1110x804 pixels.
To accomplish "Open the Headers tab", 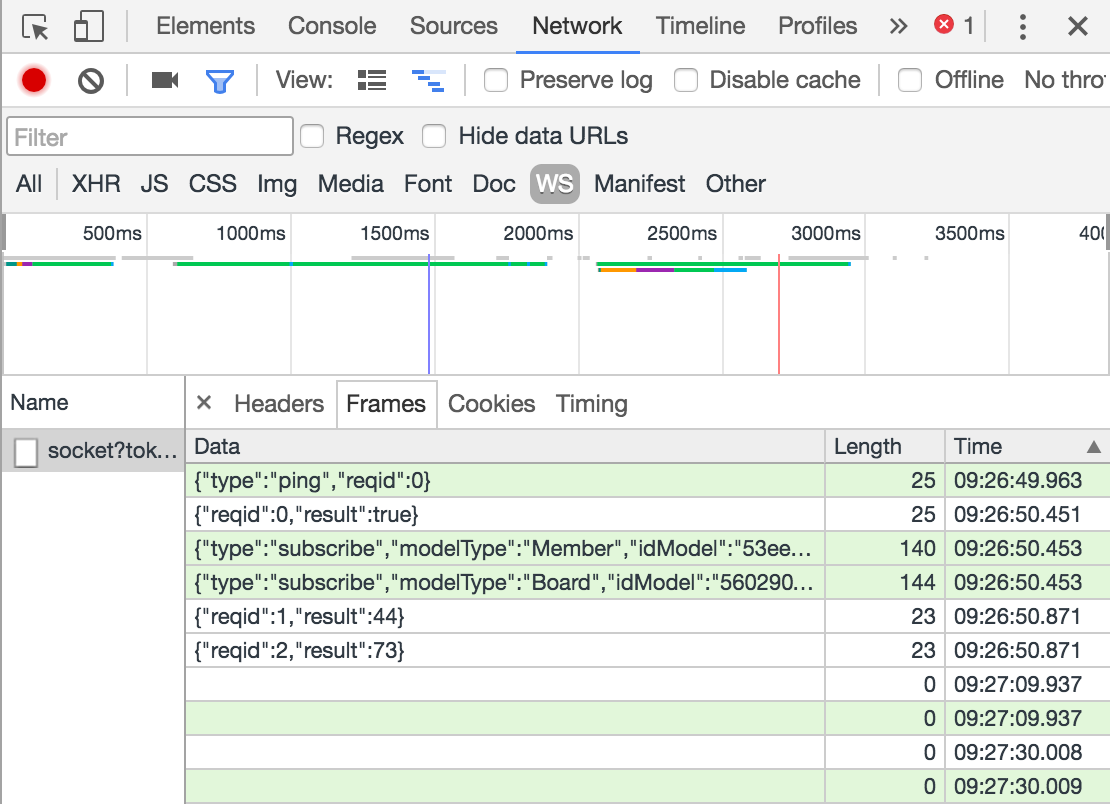I will (x=279, y=404).
